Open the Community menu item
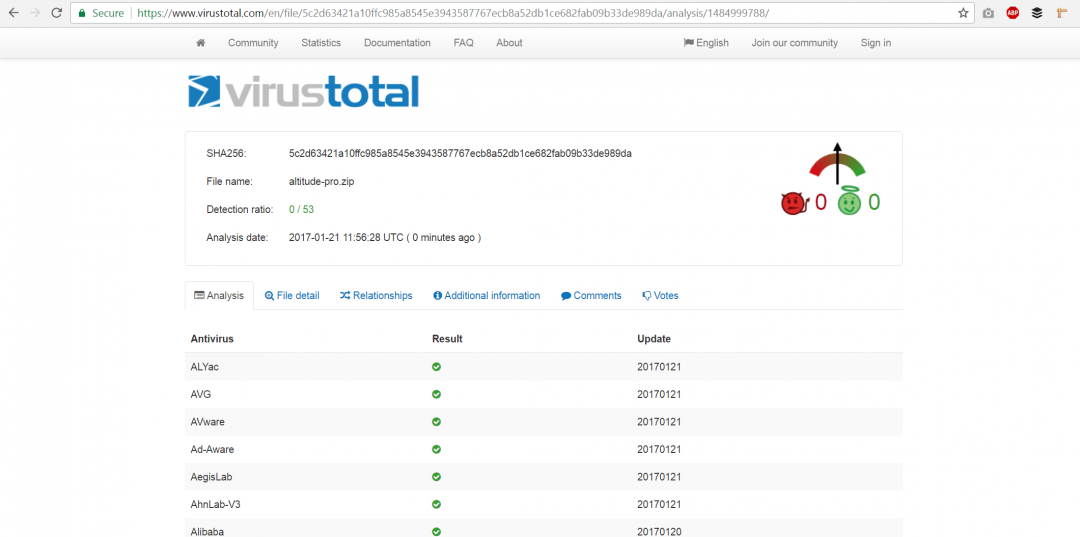 tap(253, 43)
